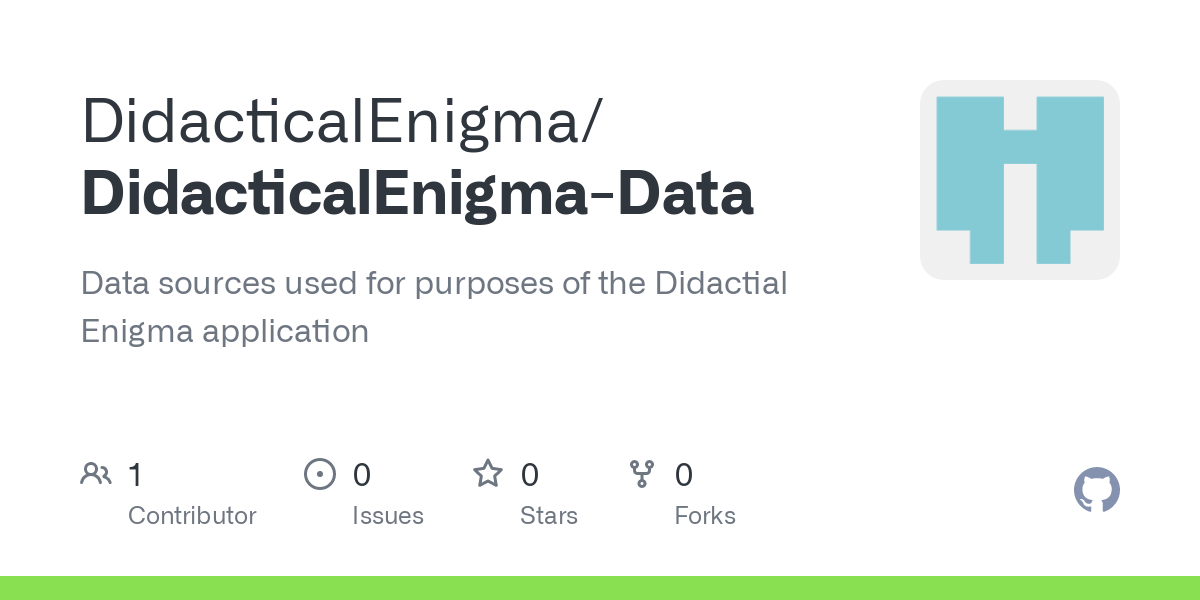The image size is (1200, 600).
Task: Click the issues circle-dot icon
Action: (320, 474)
